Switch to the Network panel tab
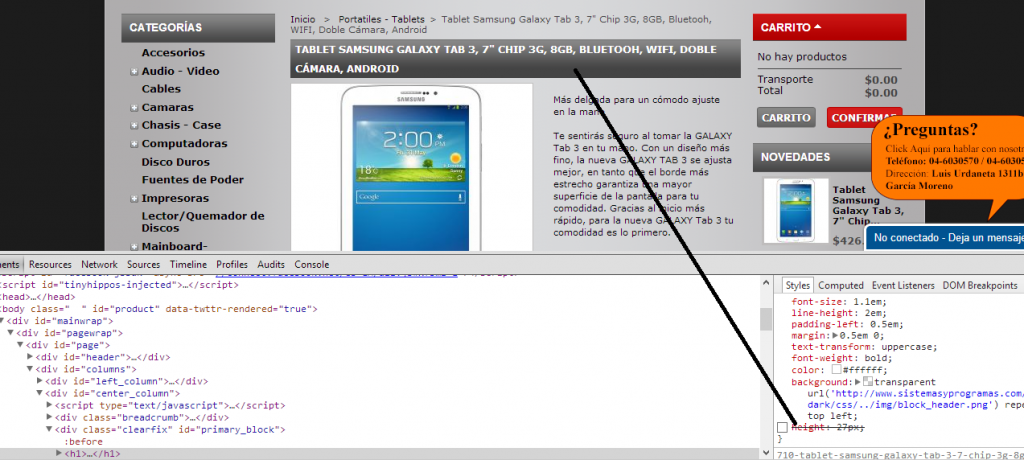 (x=99, y=264)
